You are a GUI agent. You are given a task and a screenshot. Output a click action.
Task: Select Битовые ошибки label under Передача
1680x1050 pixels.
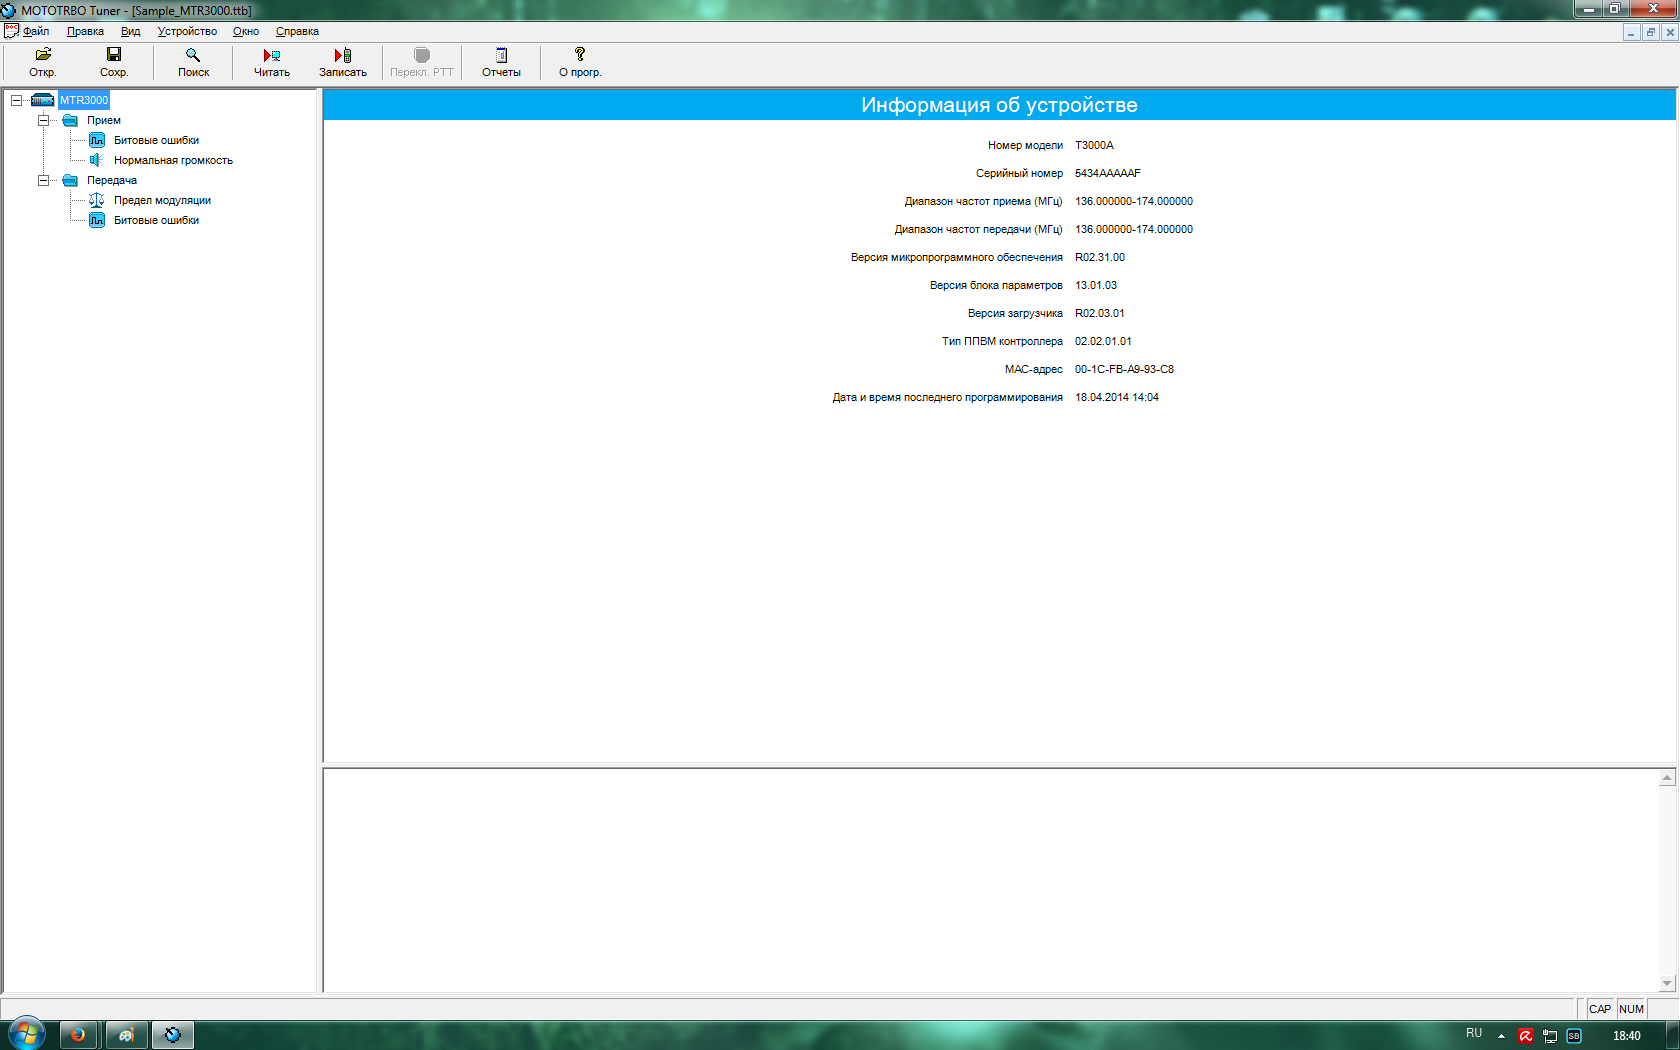coord(156,220)
